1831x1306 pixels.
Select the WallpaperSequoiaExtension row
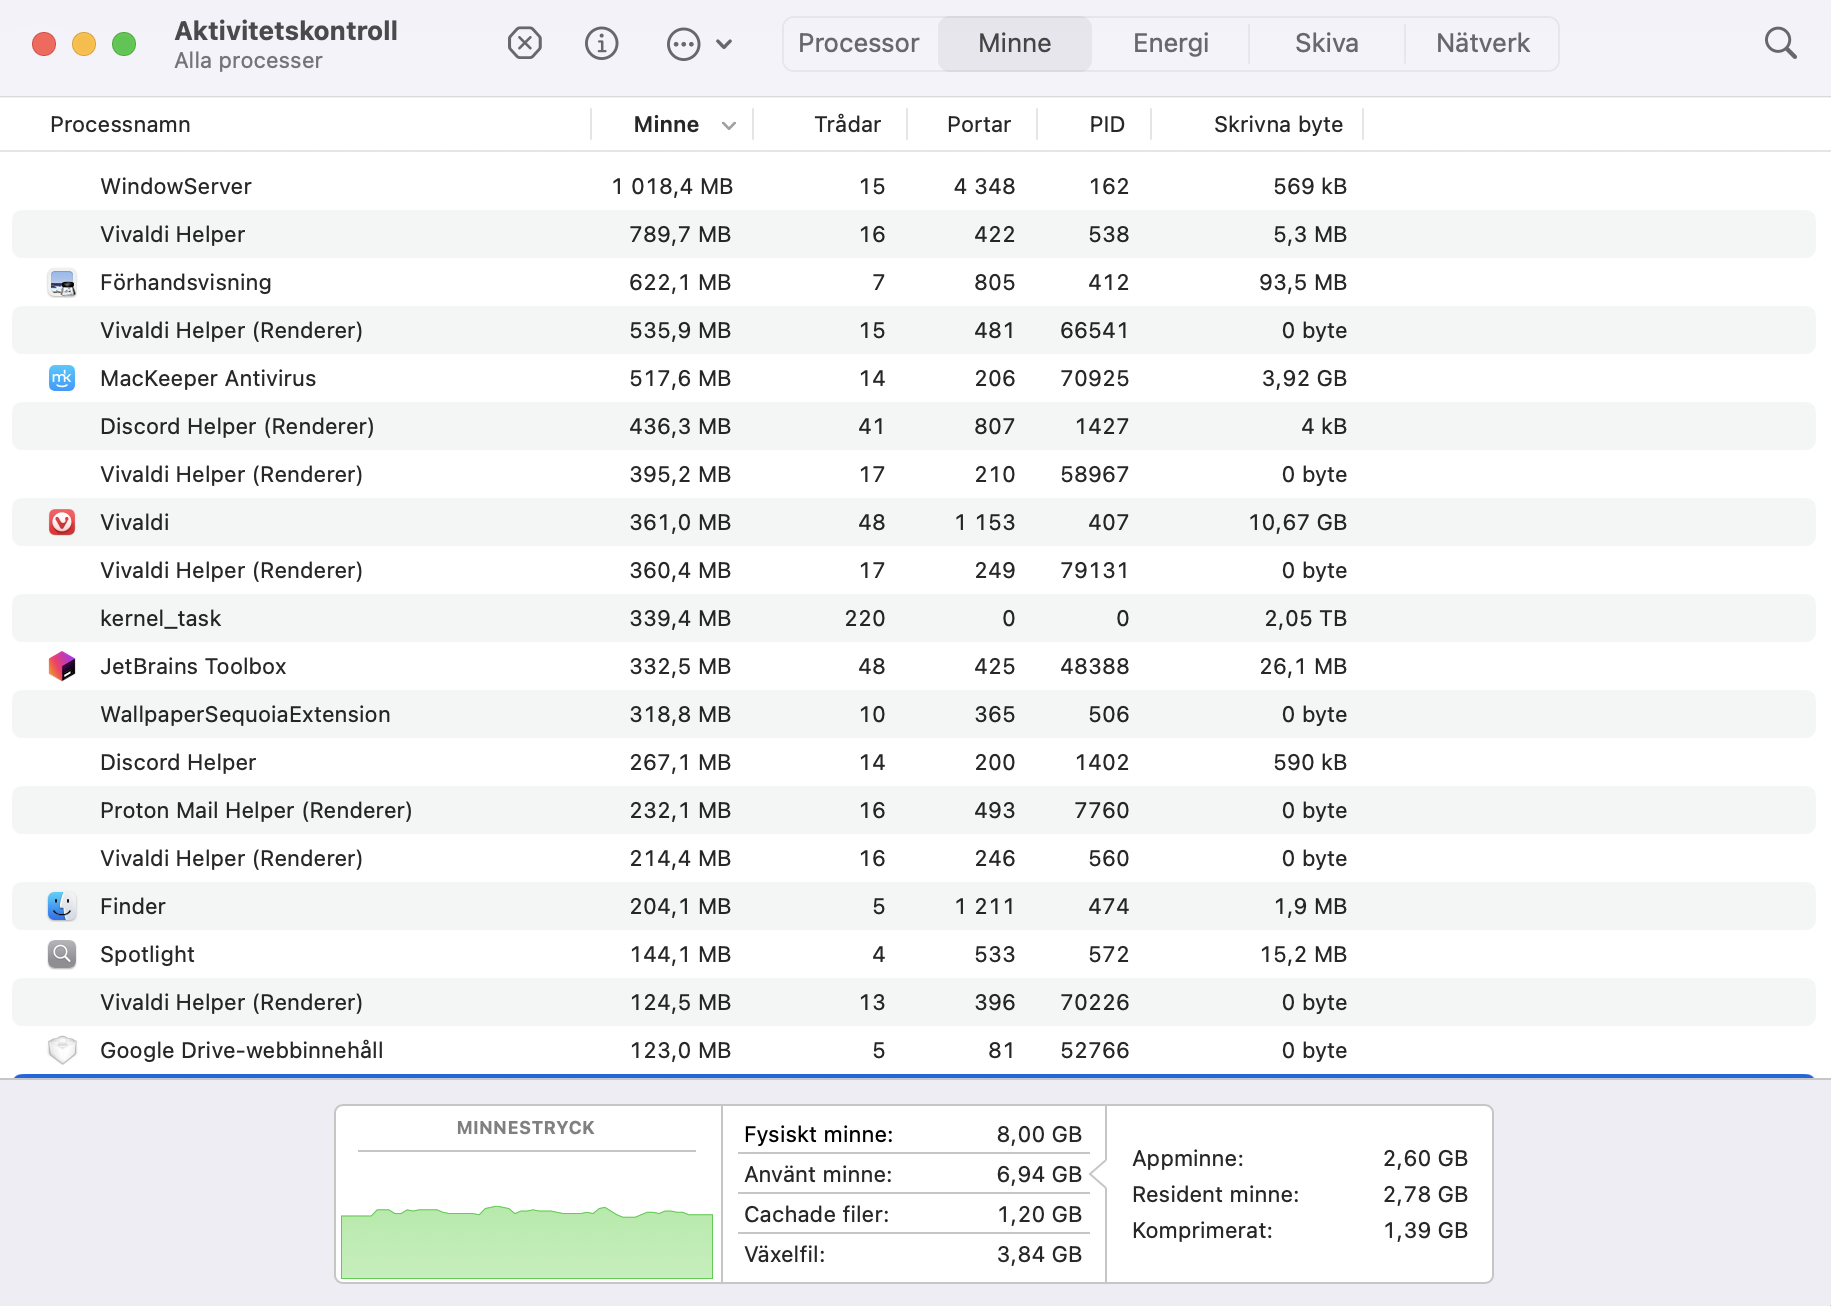914,714
